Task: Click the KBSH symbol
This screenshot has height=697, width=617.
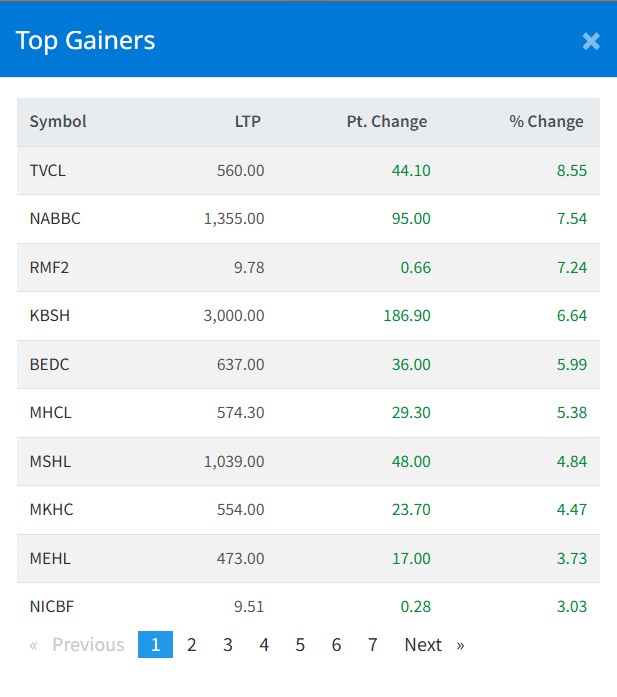Action: click(50, 316)
